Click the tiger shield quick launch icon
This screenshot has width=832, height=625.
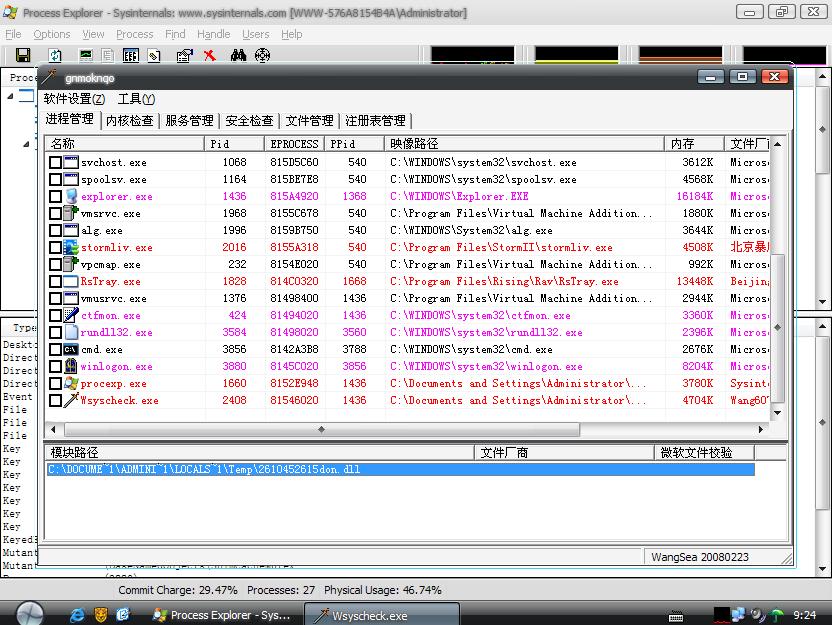(x=100, y=615)
